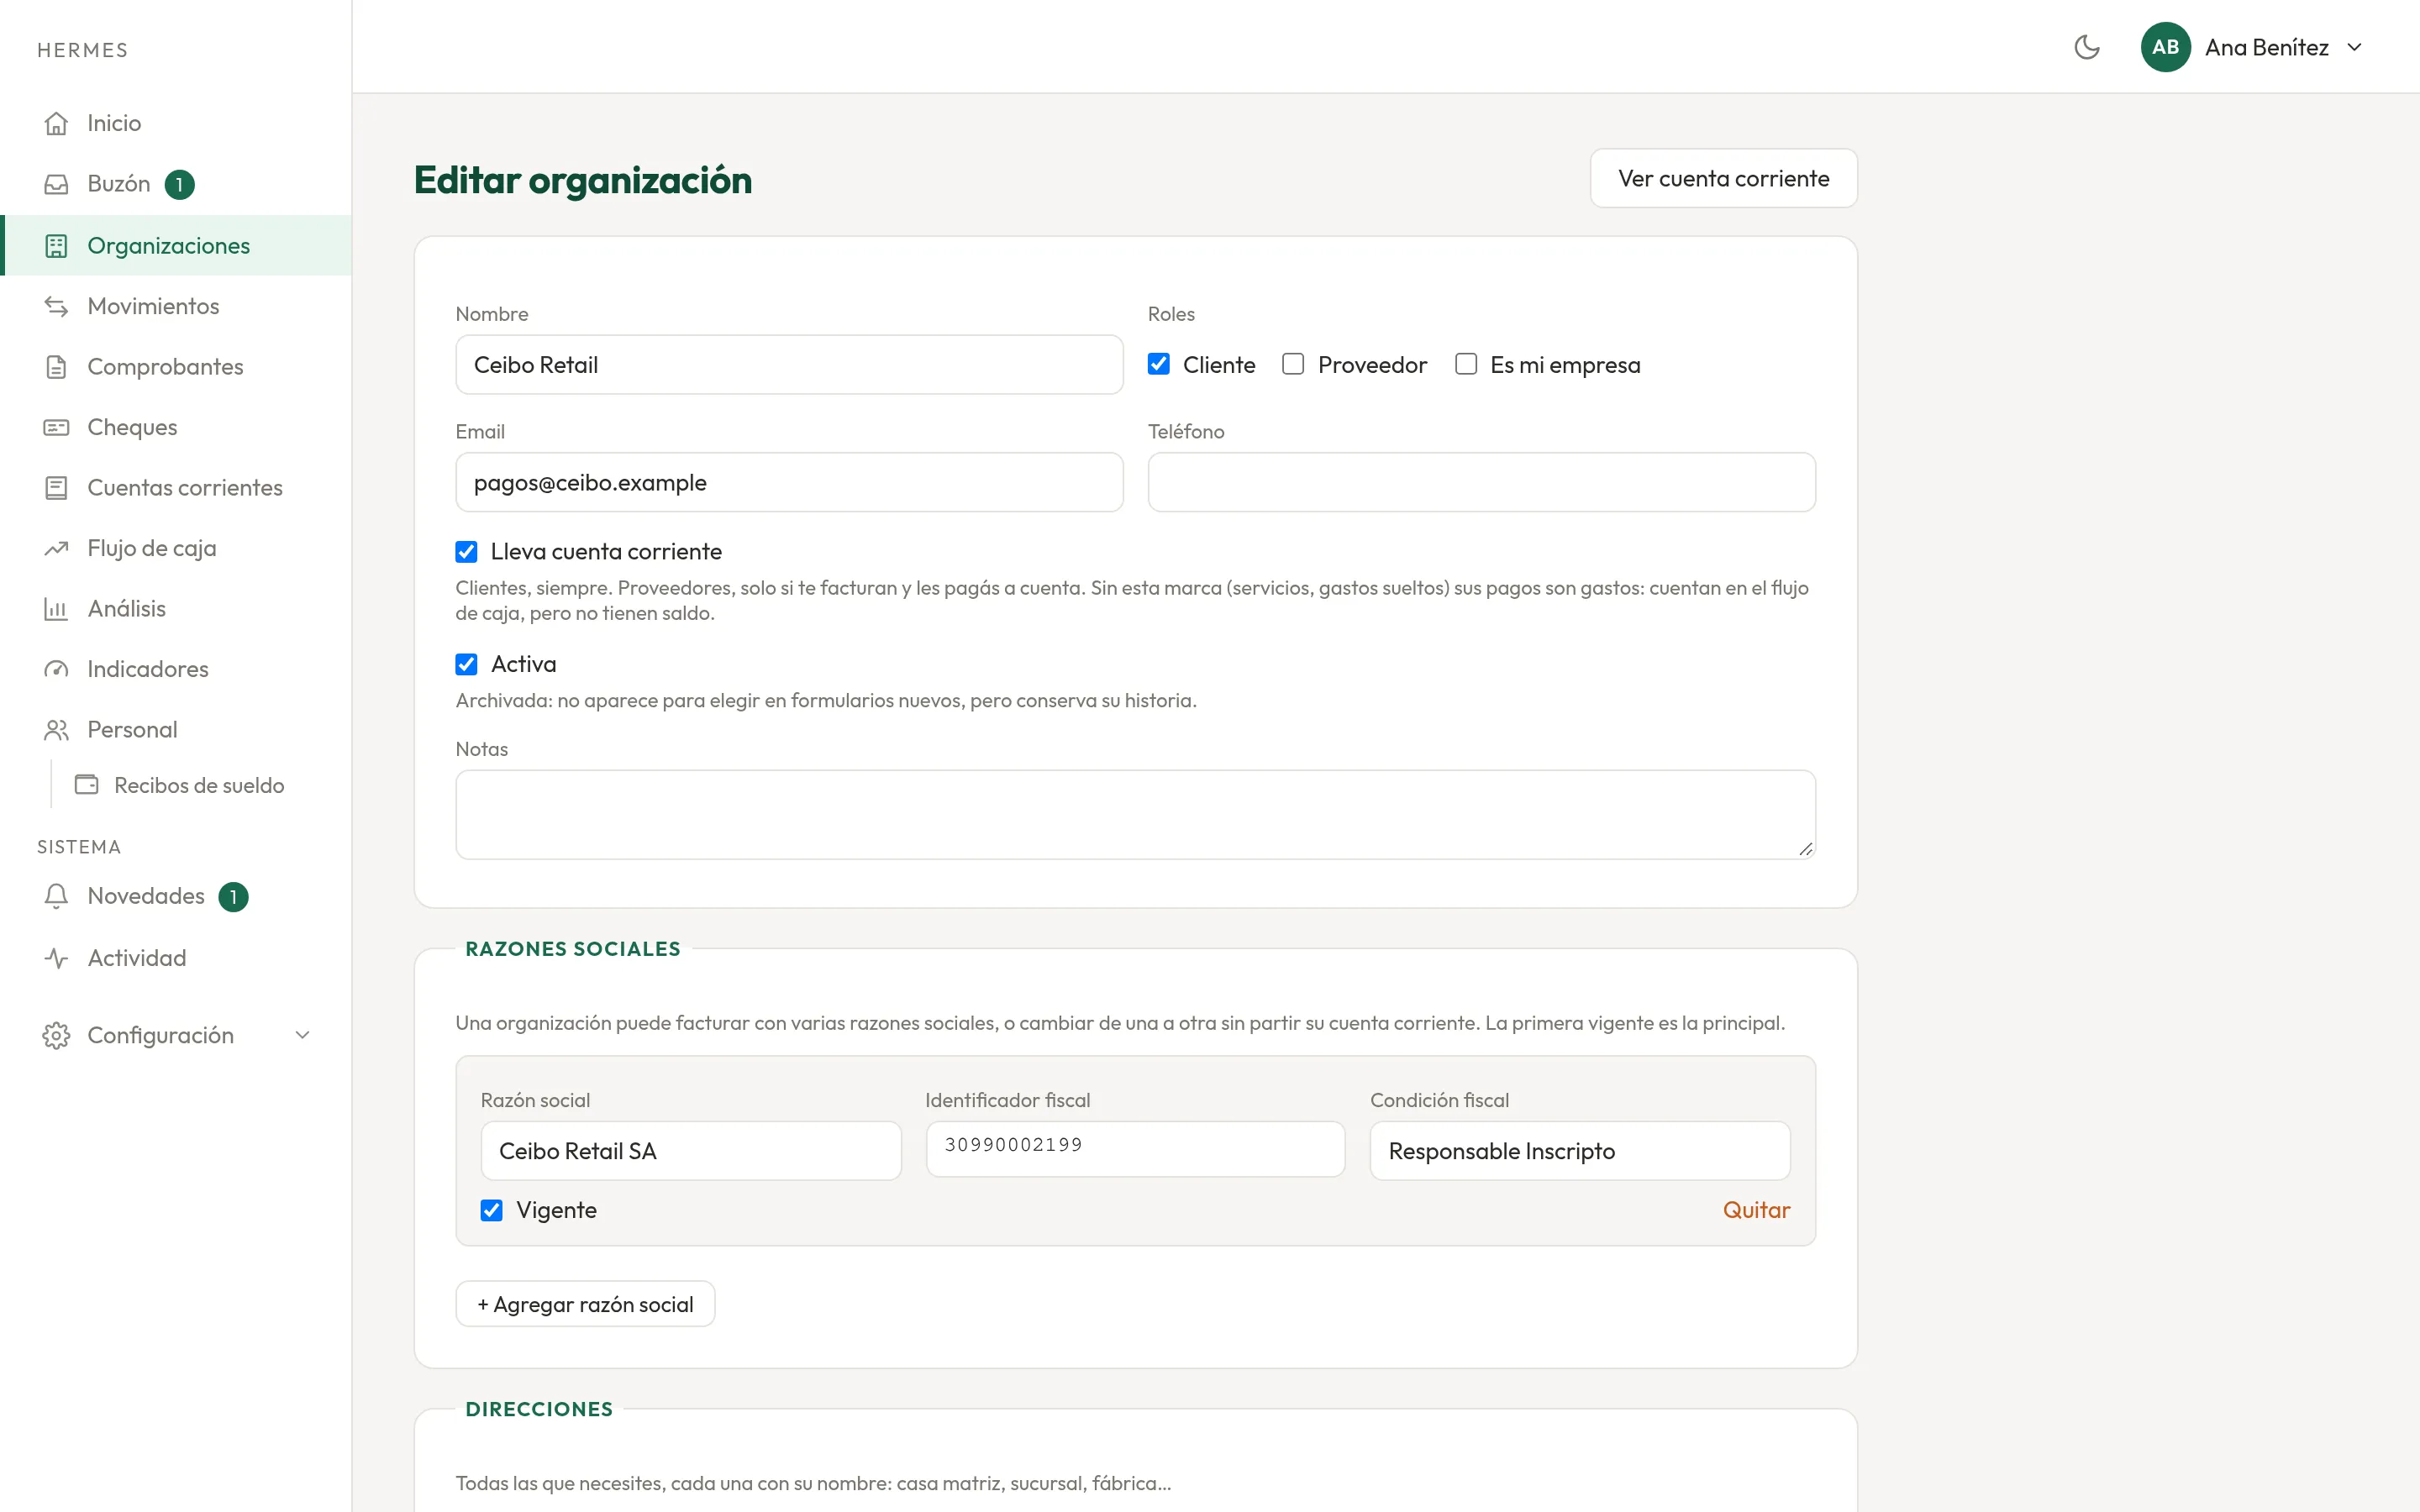The height and width of the screenshot is (1512, 2420).
Task: Open Buzón inbox icon
Action: [x=56, y=184]
